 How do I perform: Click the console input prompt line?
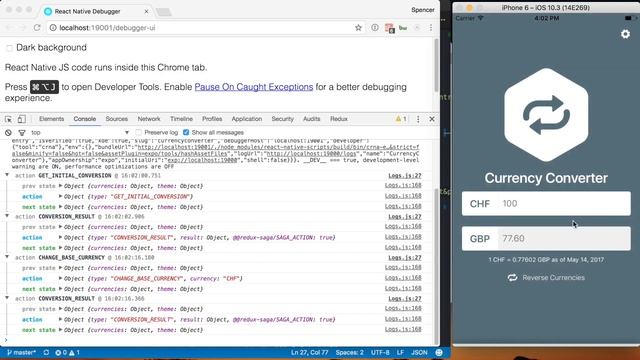point(216,340)
